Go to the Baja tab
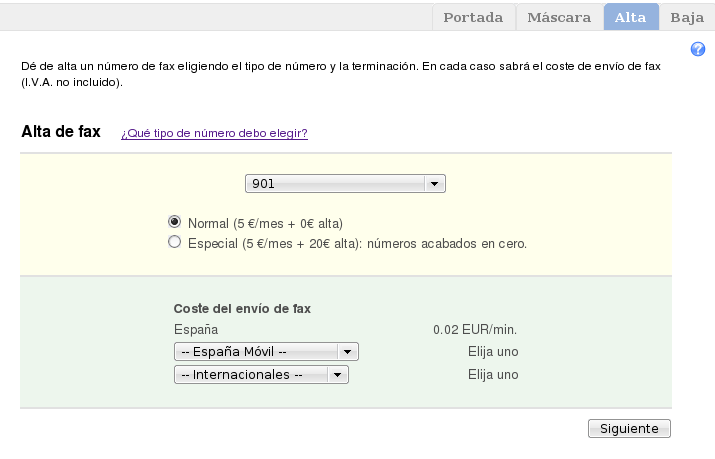715x459 pixels. point(687,17)
